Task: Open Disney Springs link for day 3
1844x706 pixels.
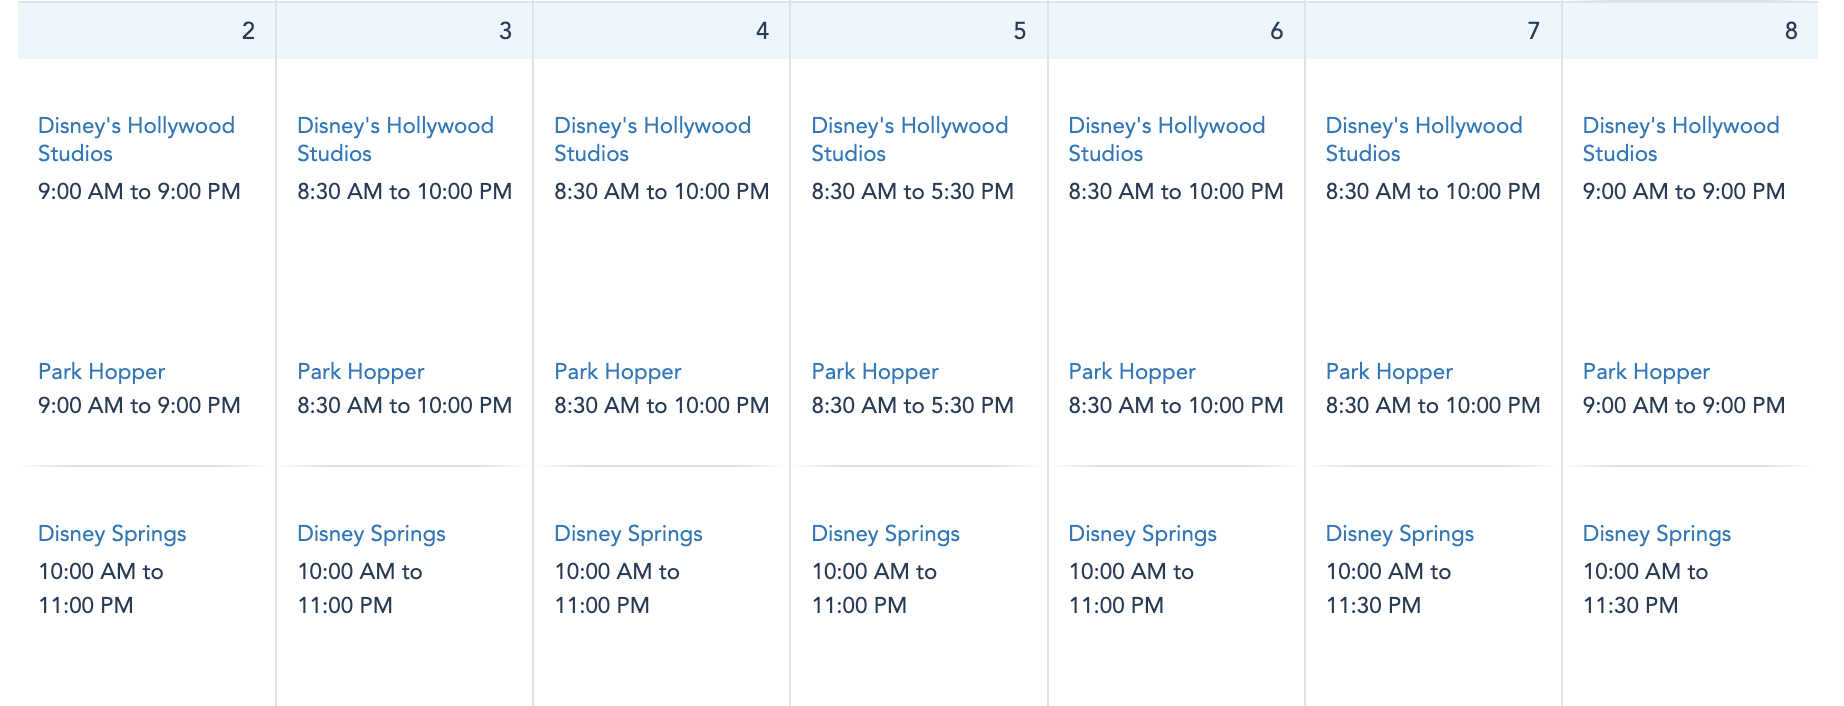Action: (371, 534)
